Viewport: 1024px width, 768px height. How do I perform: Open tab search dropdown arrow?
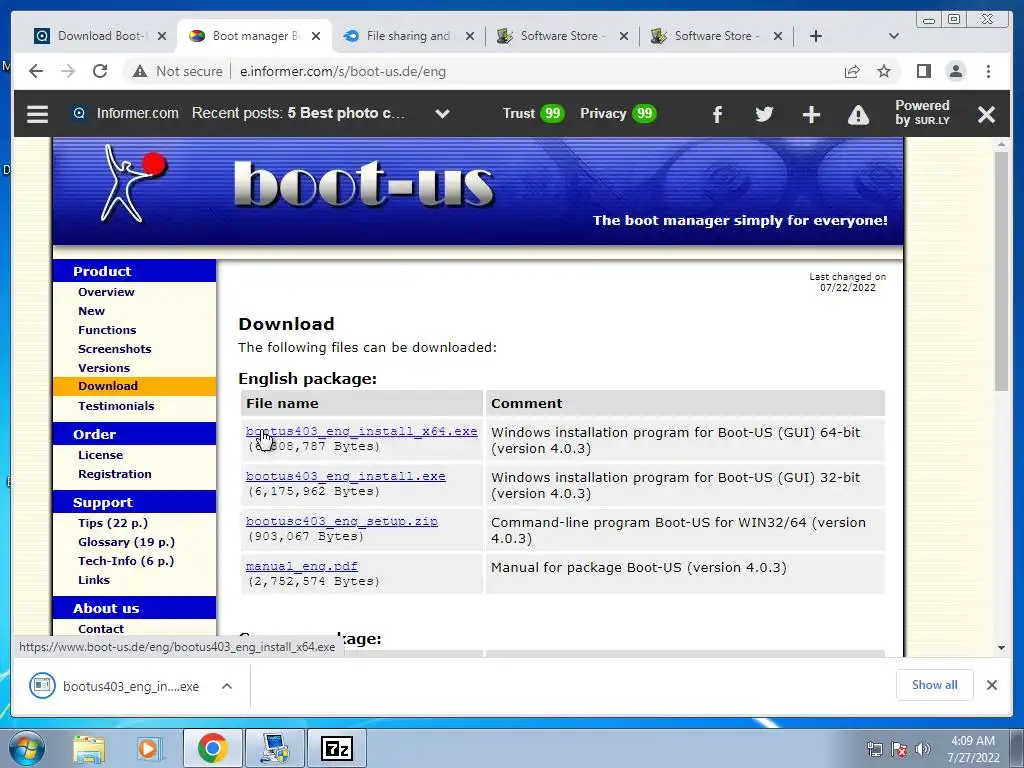[894, 36]
